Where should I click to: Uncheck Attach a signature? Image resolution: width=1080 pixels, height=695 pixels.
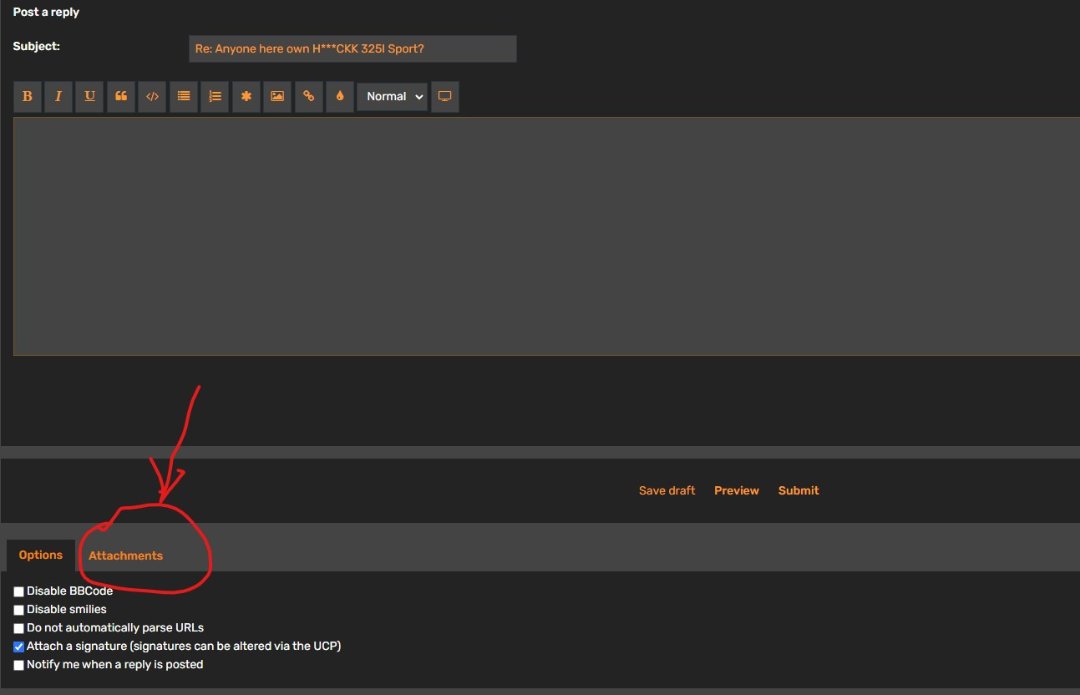point(19,647)
